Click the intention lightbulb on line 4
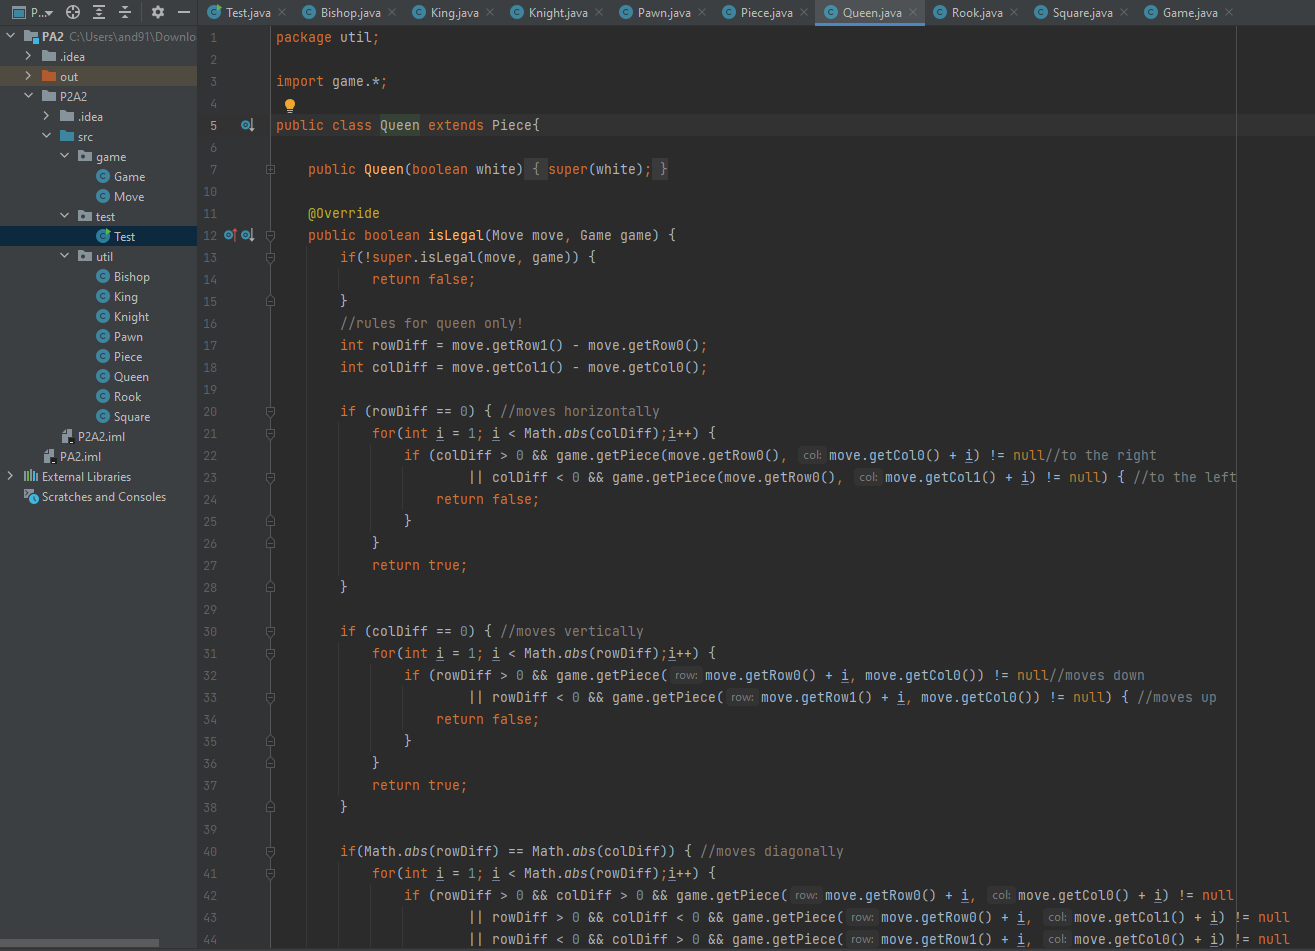1315x951 pixels. coord(289,104)
